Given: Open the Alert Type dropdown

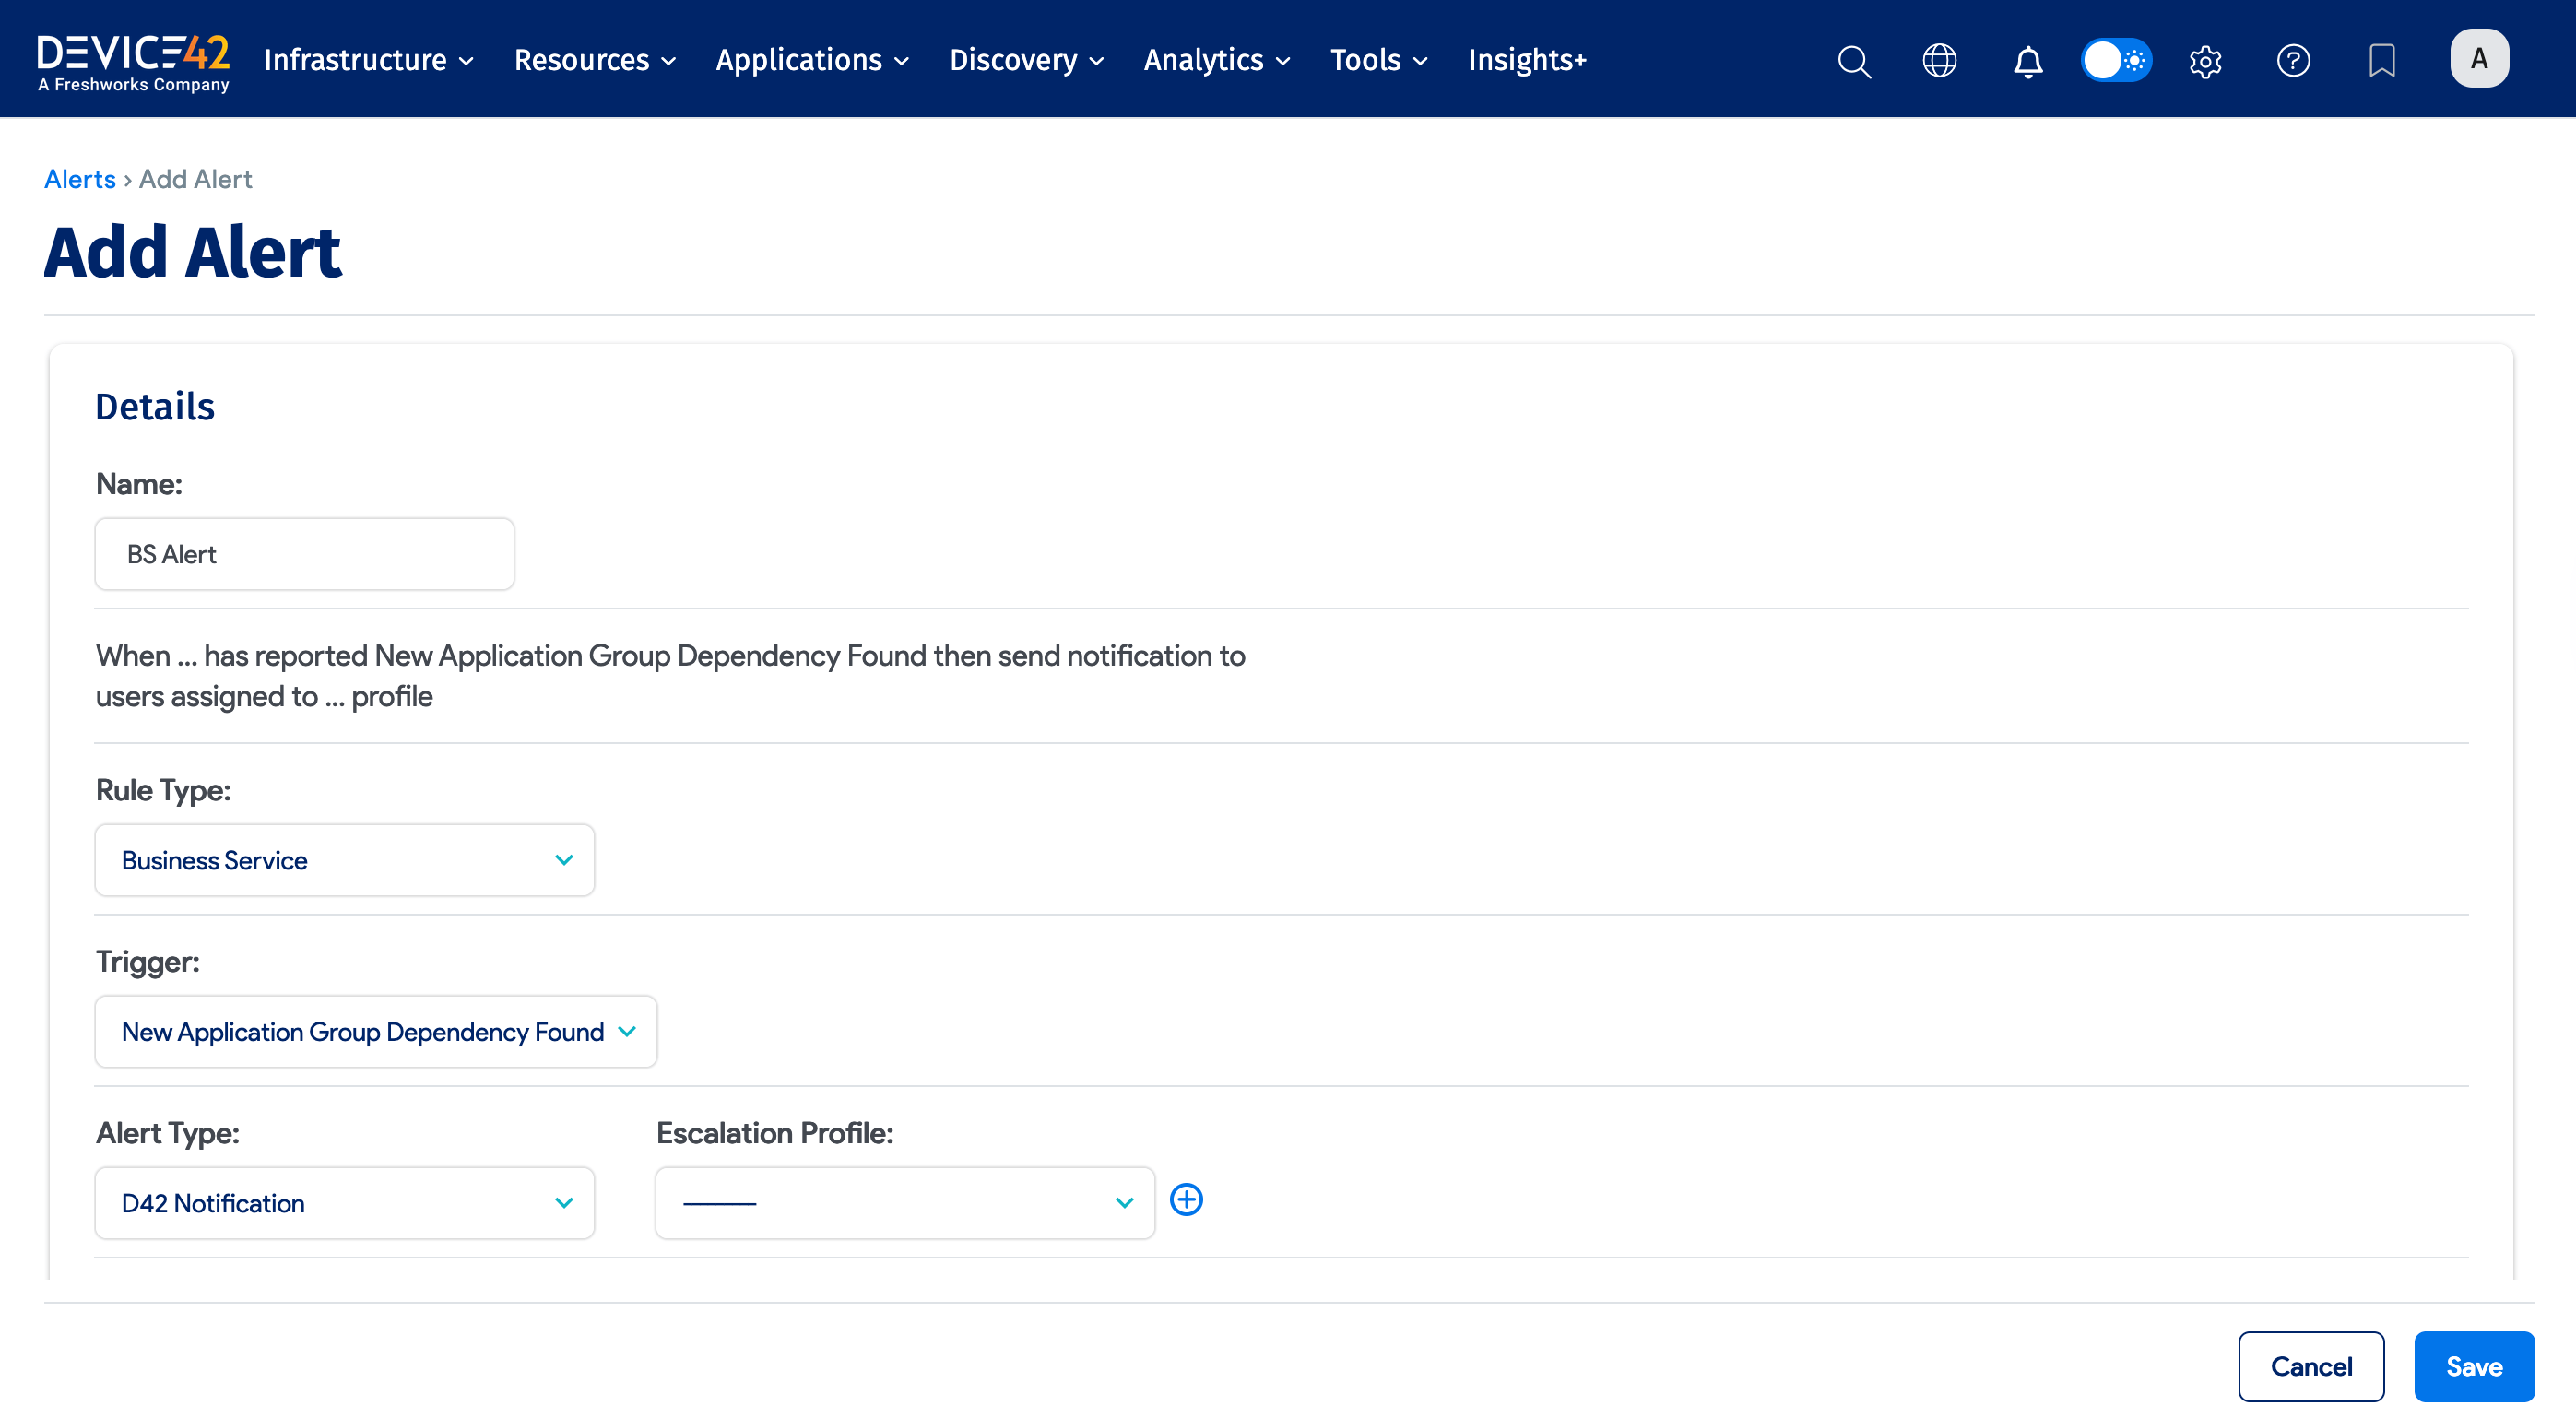Looking at the screenshot, I should point(344,1202).
